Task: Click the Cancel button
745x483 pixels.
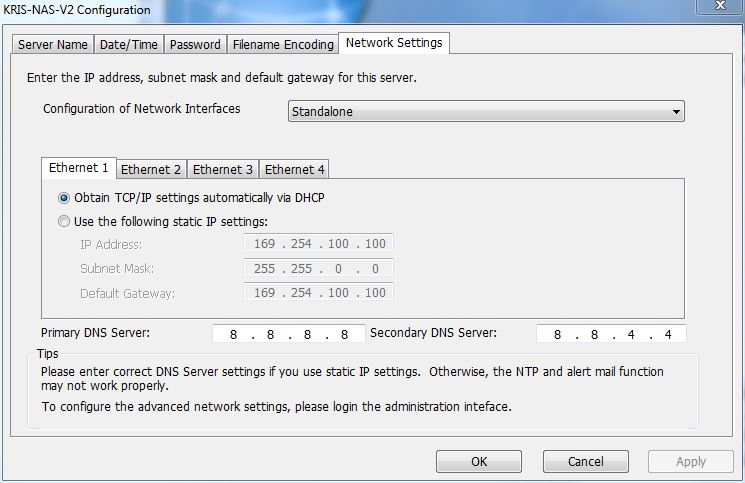Action: [585, 461]
